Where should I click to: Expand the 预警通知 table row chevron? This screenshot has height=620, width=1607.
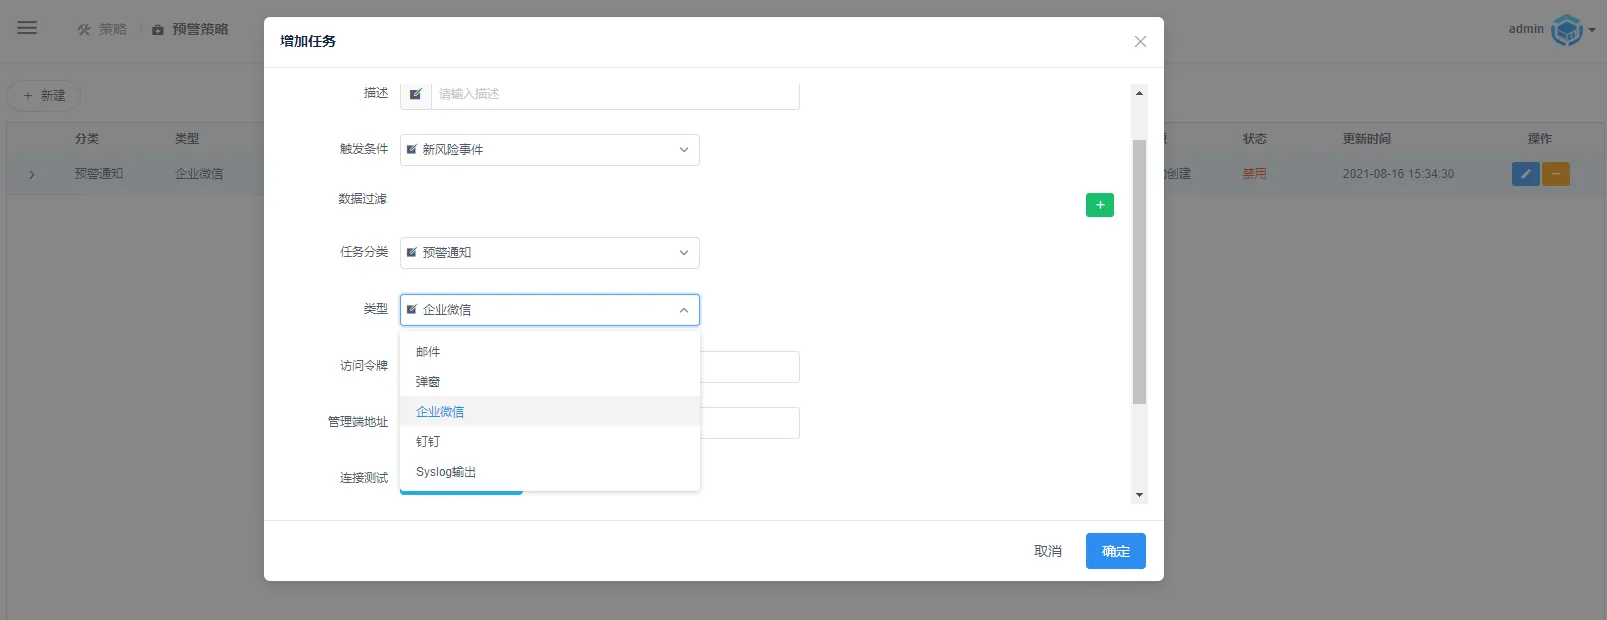pyautogui.click(x=32, y=174)
